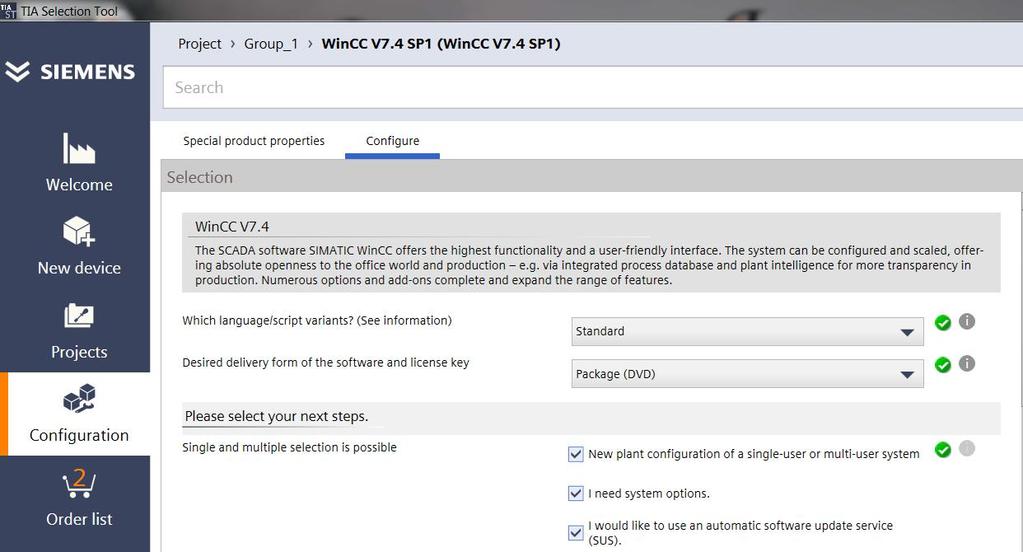This screenshot has height=552, width=1023.
Task: Show info for language/script variants
Action: 967,322
